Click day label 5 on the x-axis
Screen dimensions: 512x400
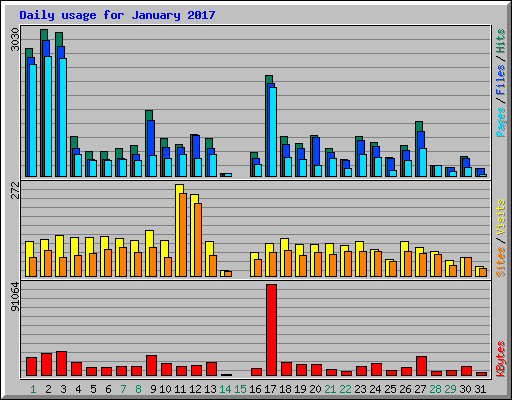[93, 389]
